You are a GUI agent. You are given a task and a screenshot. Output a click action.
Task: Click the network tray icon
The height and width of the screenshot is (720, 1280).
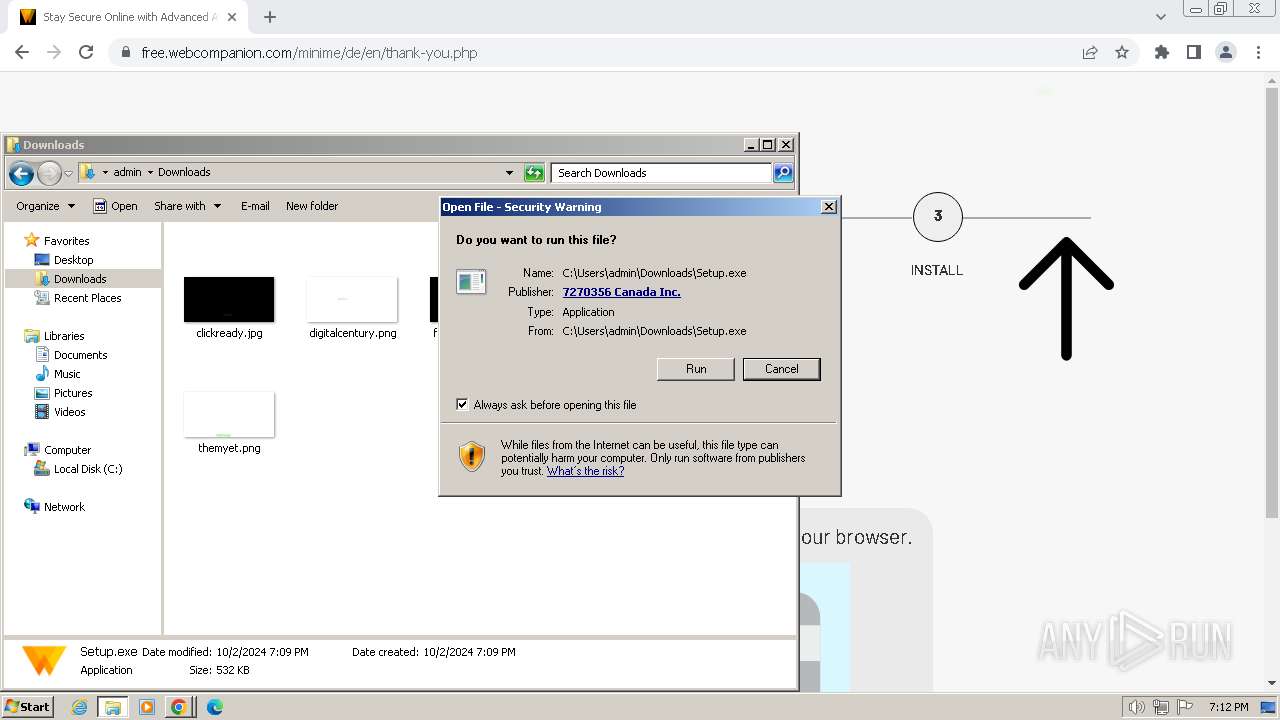tap(1160, 707)
